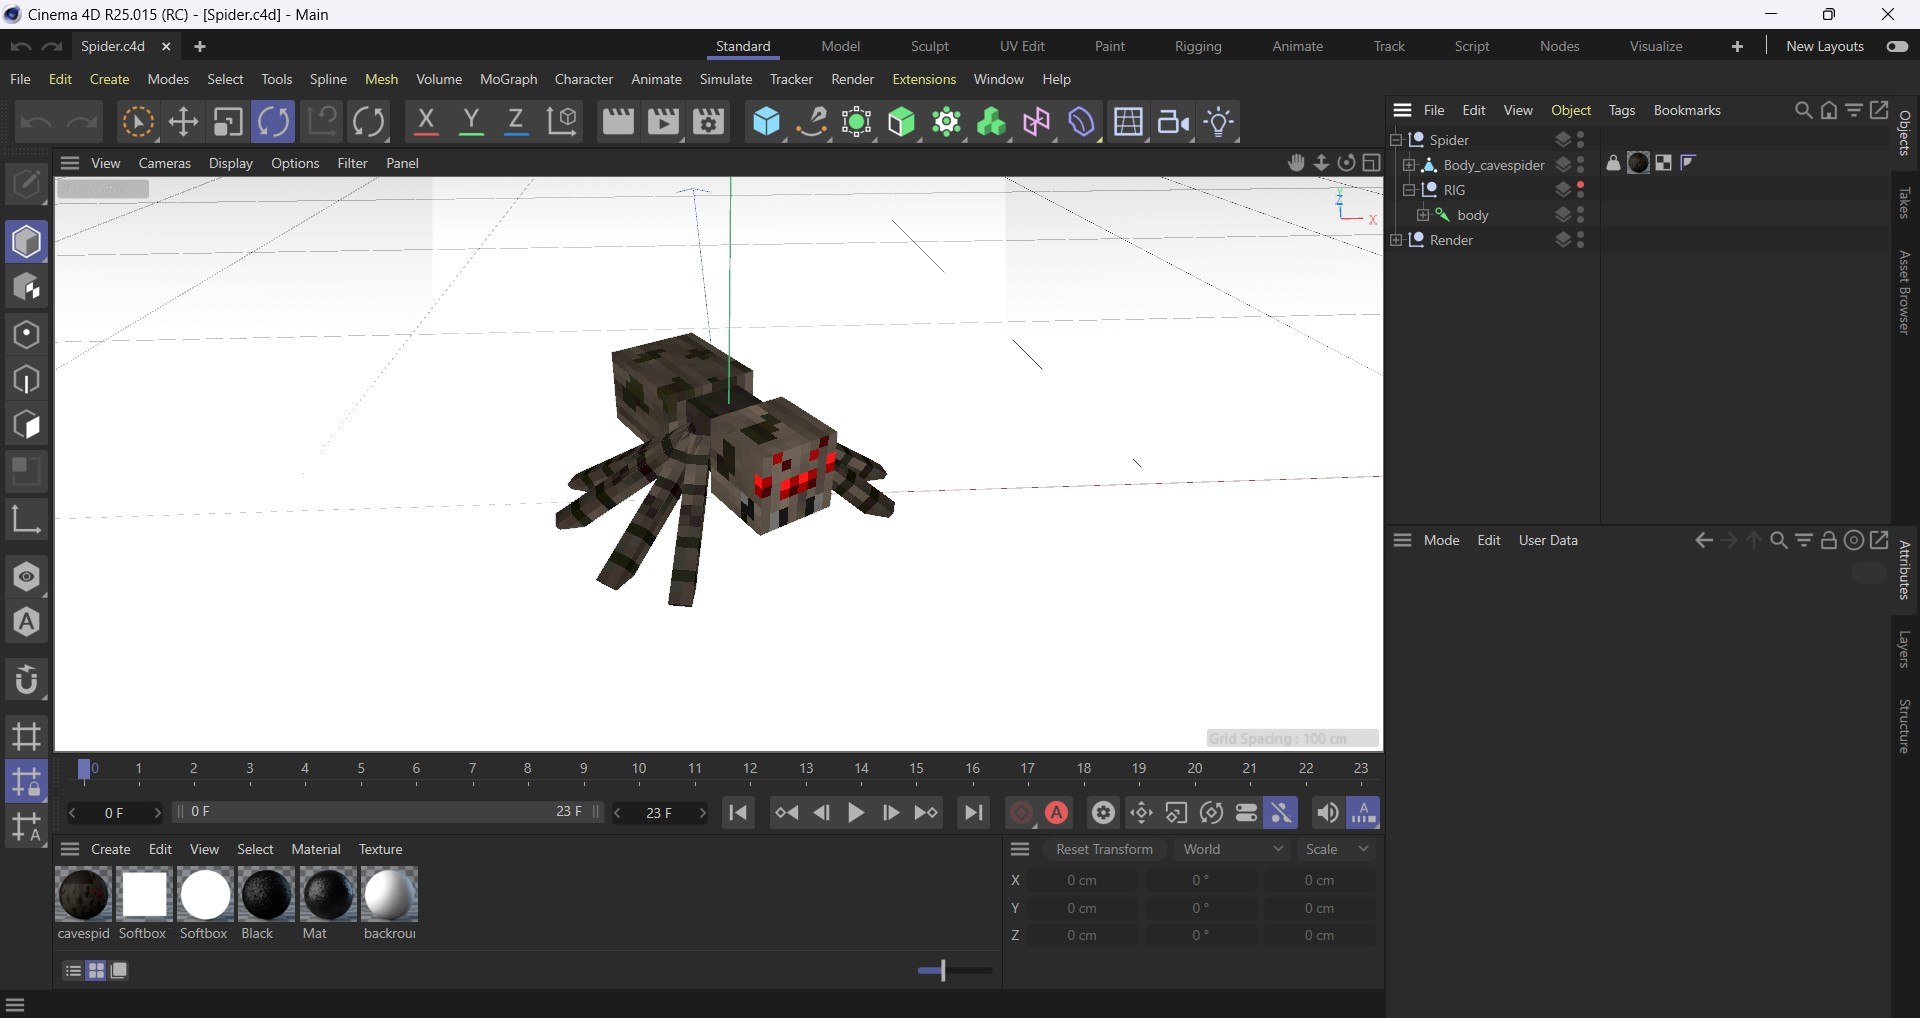
Task: Click the Attribute Manager lock icon
Action: [1828, 540]
